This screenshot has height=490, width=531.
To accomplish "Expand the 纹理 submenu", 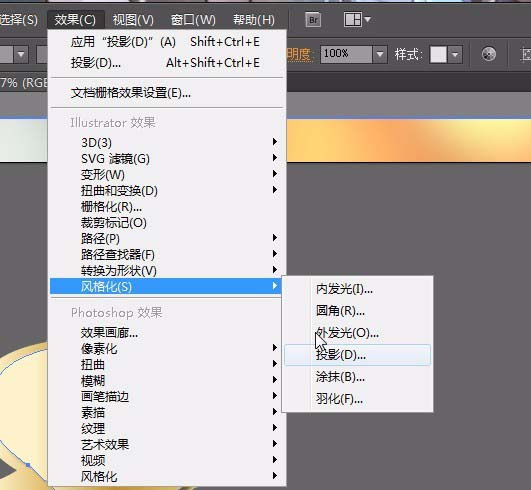I will pyautogui.click(x=166, y=428).
